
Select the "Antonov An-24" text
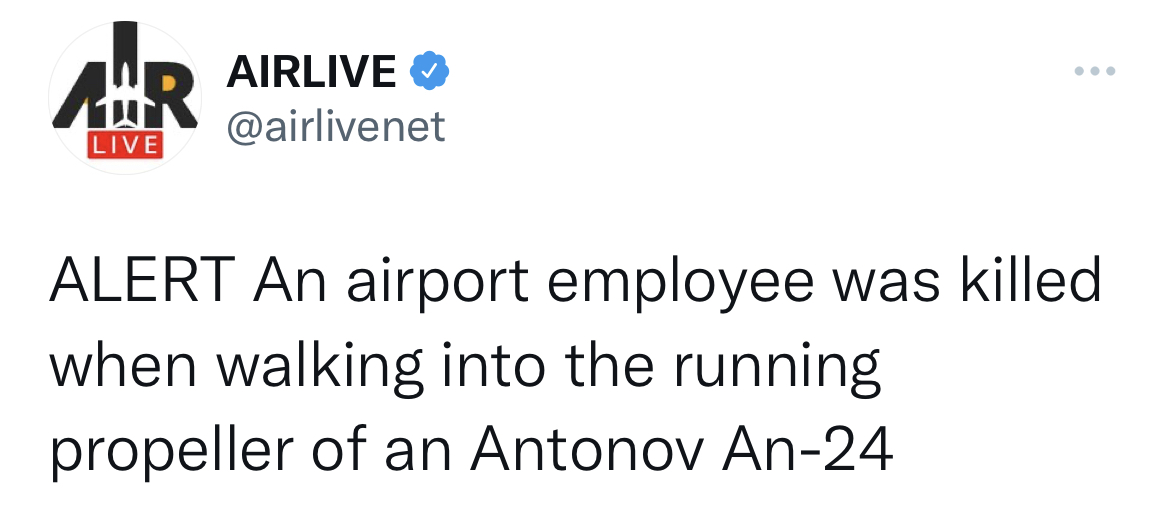682,450
